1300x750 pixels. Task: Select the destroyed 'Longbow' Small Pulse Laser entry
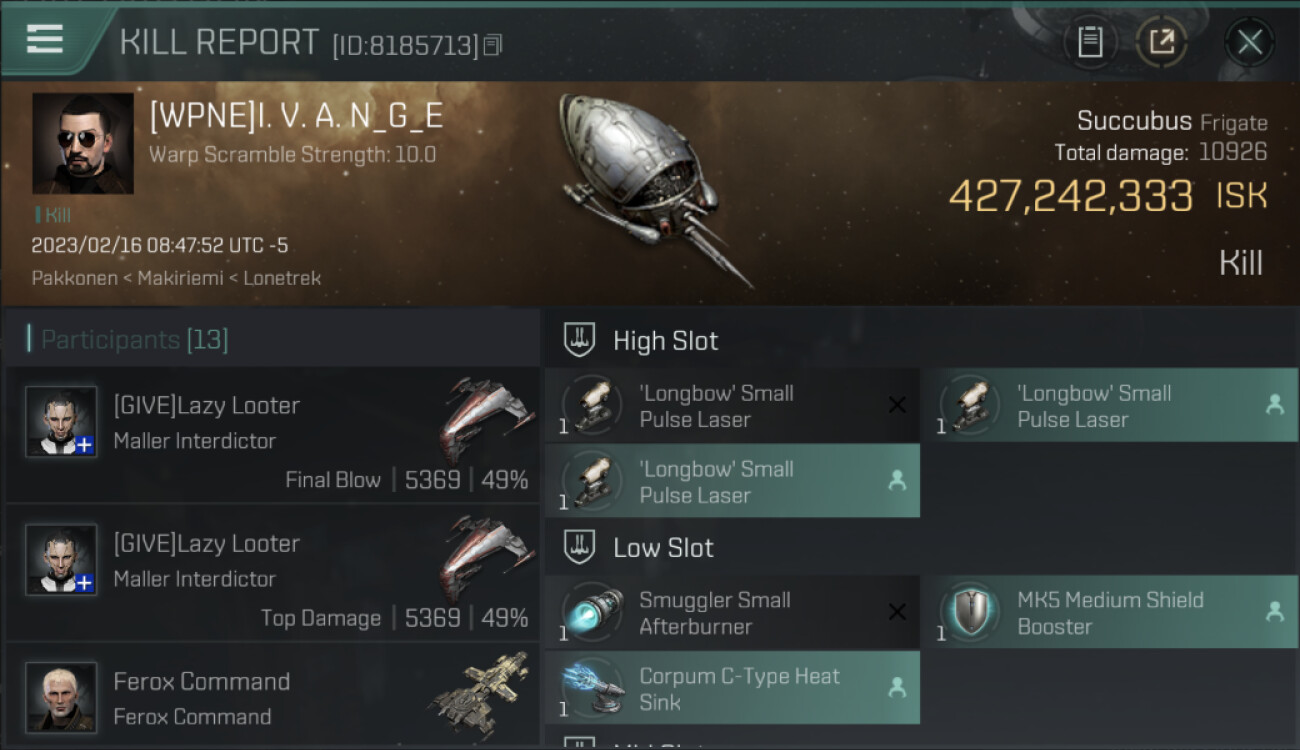(732, 406)
